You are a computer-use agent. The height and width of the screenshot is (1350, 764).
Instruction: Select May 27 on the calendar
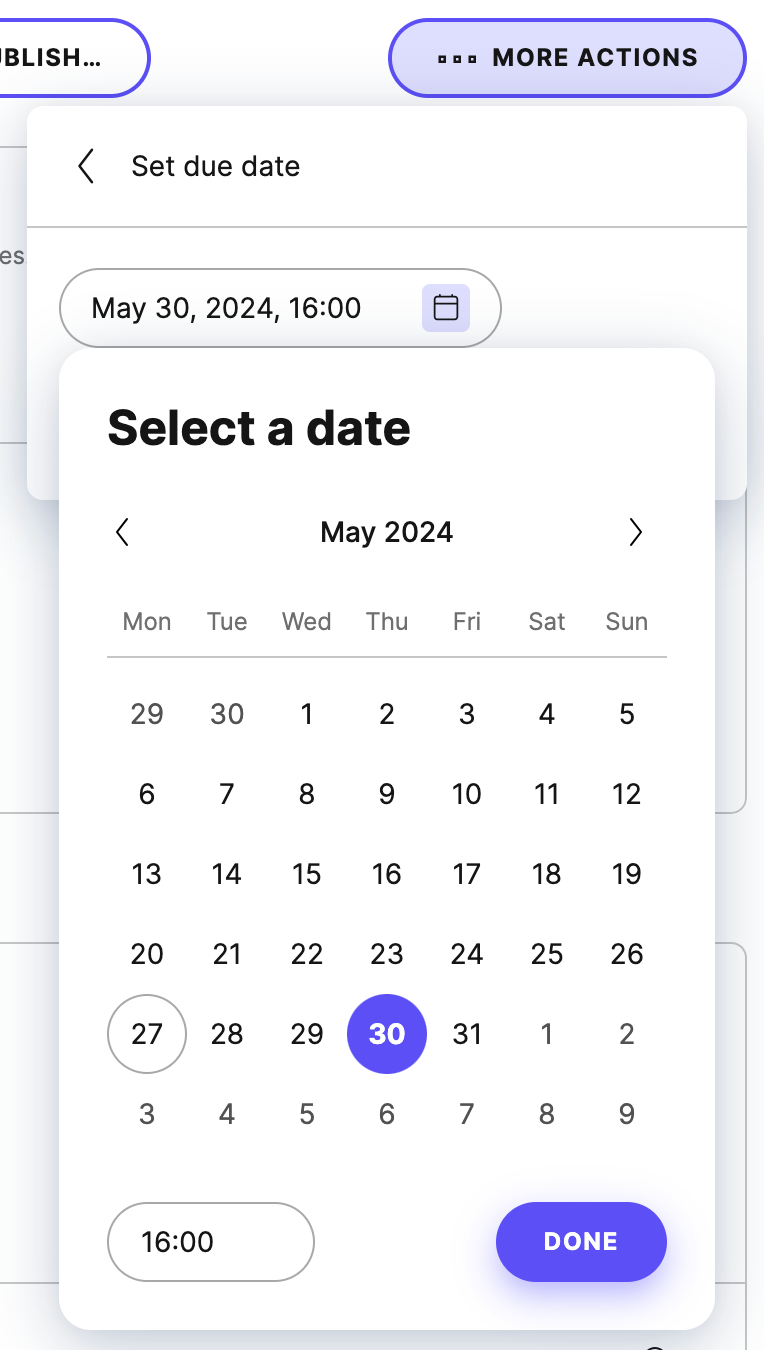click(147, 1034)
